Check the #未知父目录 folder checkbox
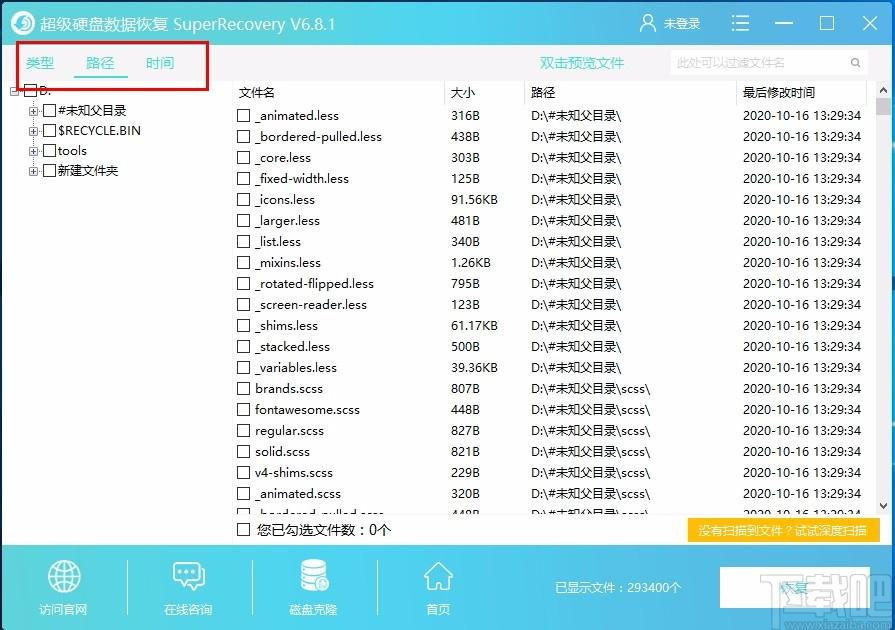The image size is (895, 630). (50, 111)
